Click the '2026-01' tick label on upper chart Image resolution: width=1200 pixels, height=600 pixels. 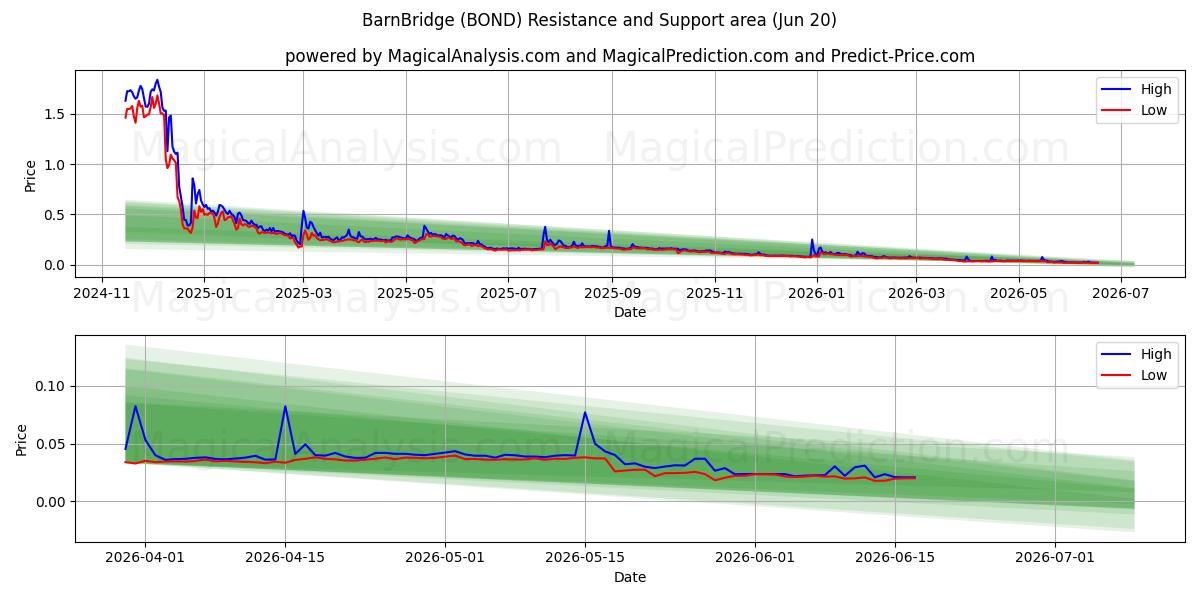[x=816, y=293]
